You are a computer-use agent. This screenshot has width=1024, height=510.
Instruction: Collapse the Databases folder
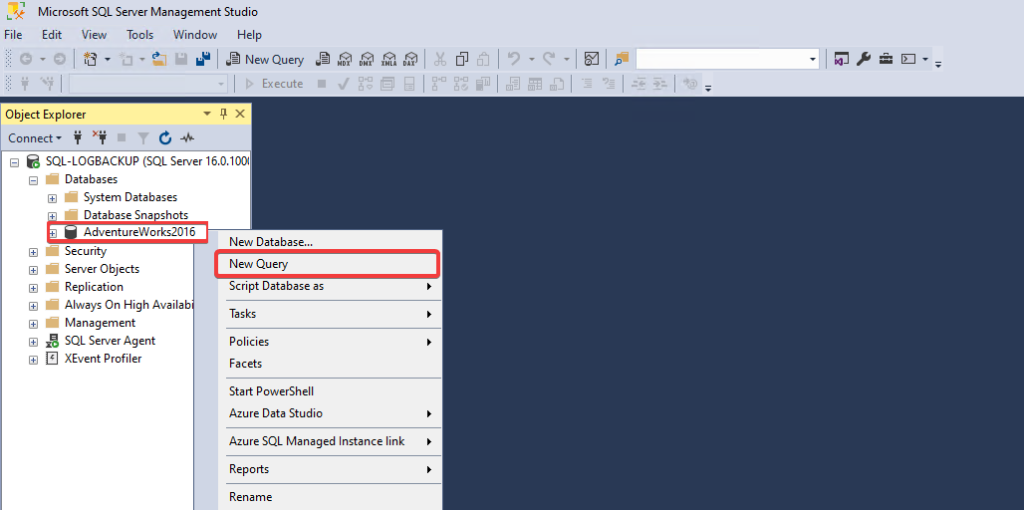(x=33, y=180)
